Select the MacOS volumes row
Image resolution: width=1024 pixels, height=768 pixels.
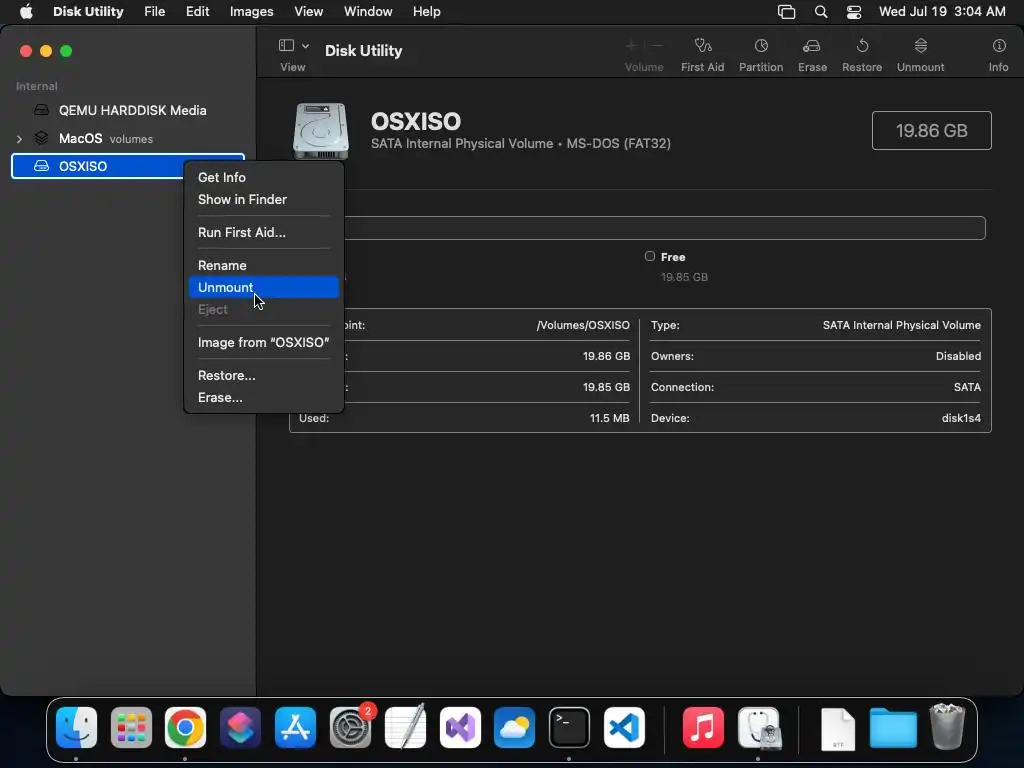[x=128, y=138]
